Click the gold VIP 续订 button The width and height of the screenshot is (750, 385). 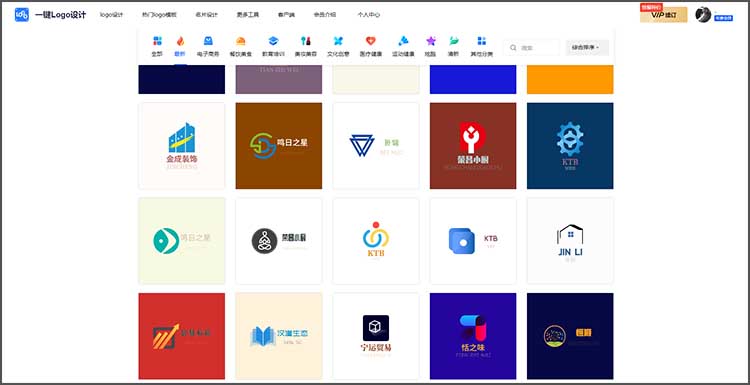pyautogui.click(x=663, y=15)
